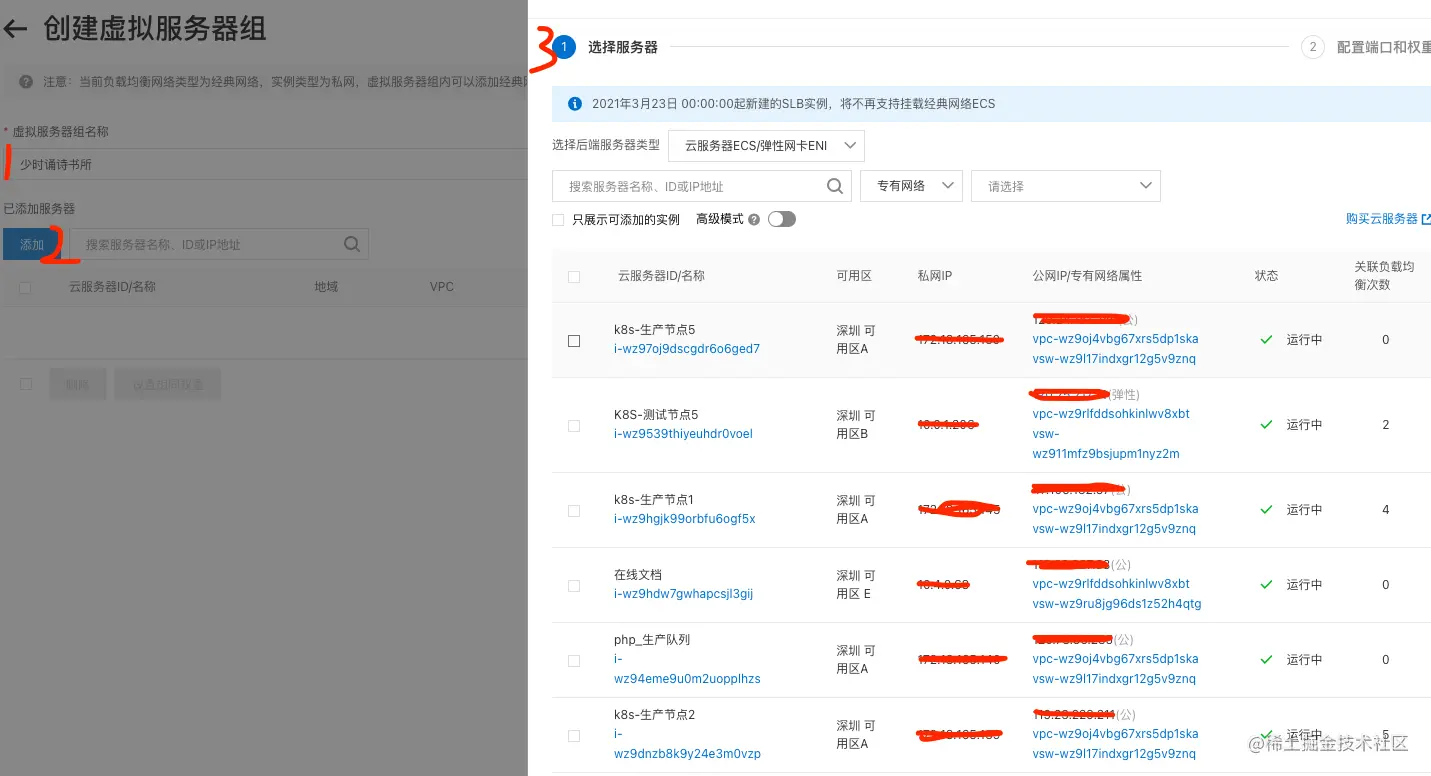1431x776 pixels.
Task: Open instance i-wz9hgjk99orbfu6ogf5x link
Action: click(685, 519)
